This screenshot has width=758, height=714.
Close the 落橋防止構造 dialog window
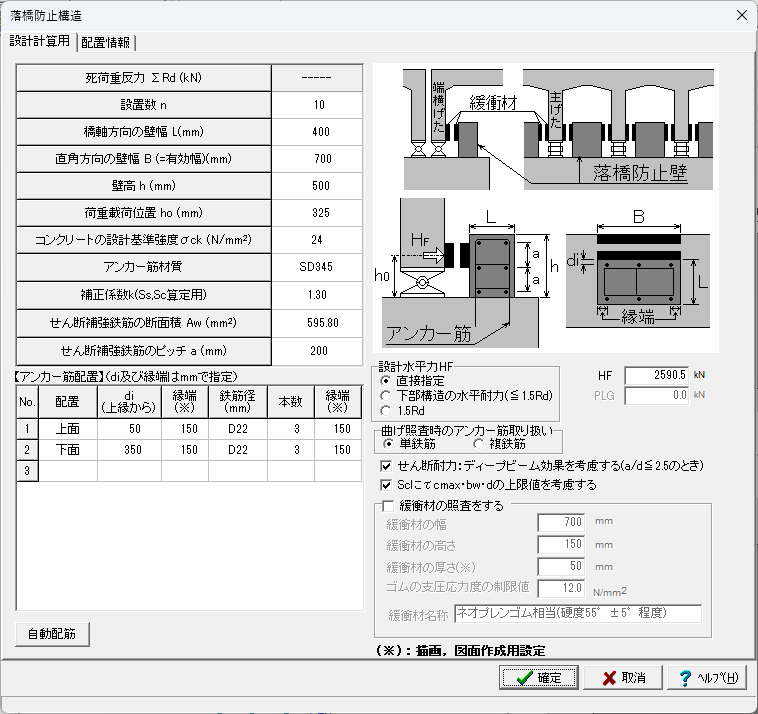click(740, 15)
